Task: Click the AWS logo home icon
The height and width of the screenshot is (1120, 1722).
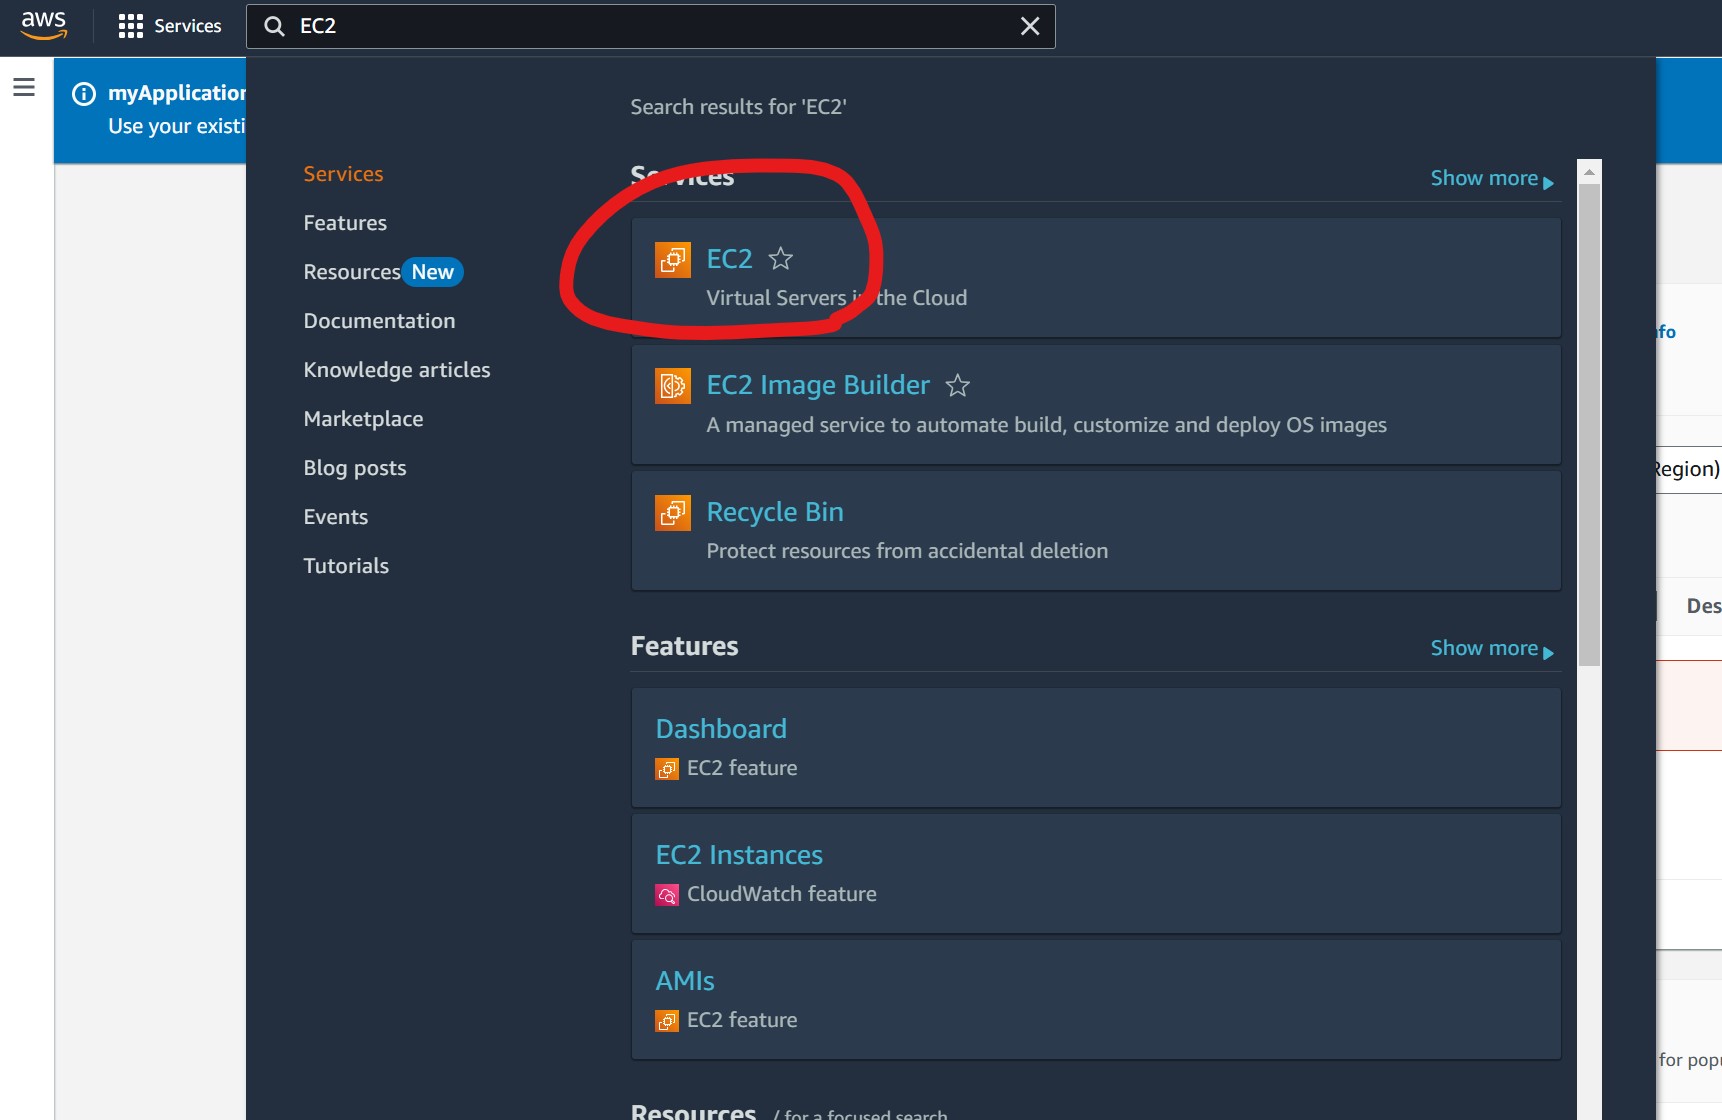Action: coord(44,25)
